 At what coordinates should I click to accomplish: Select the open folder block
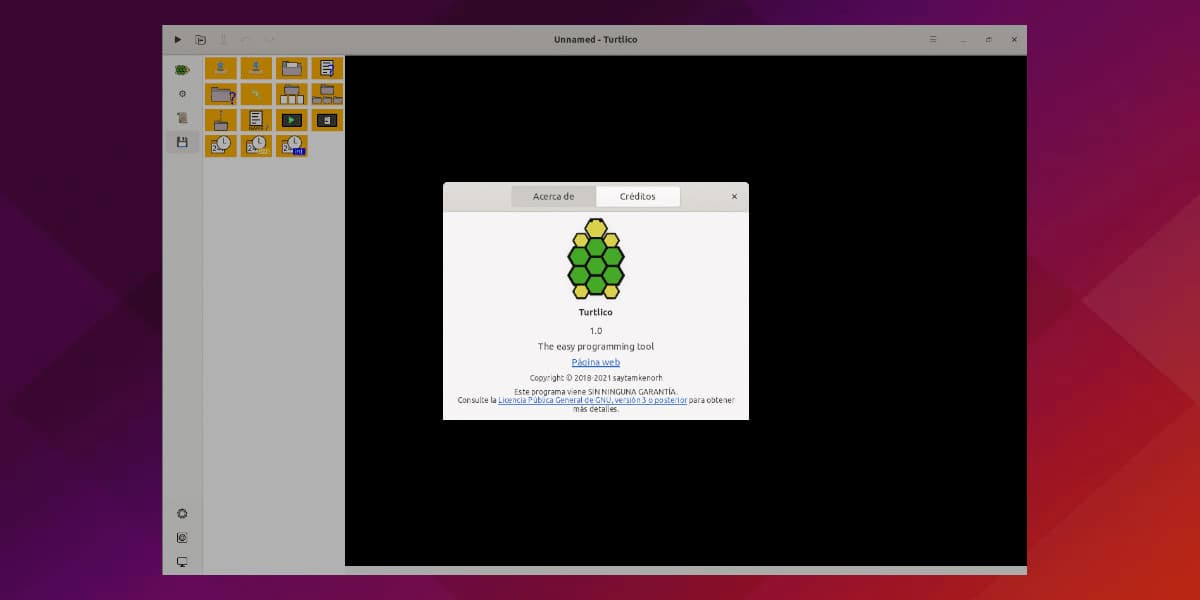(x=291, y=68)
